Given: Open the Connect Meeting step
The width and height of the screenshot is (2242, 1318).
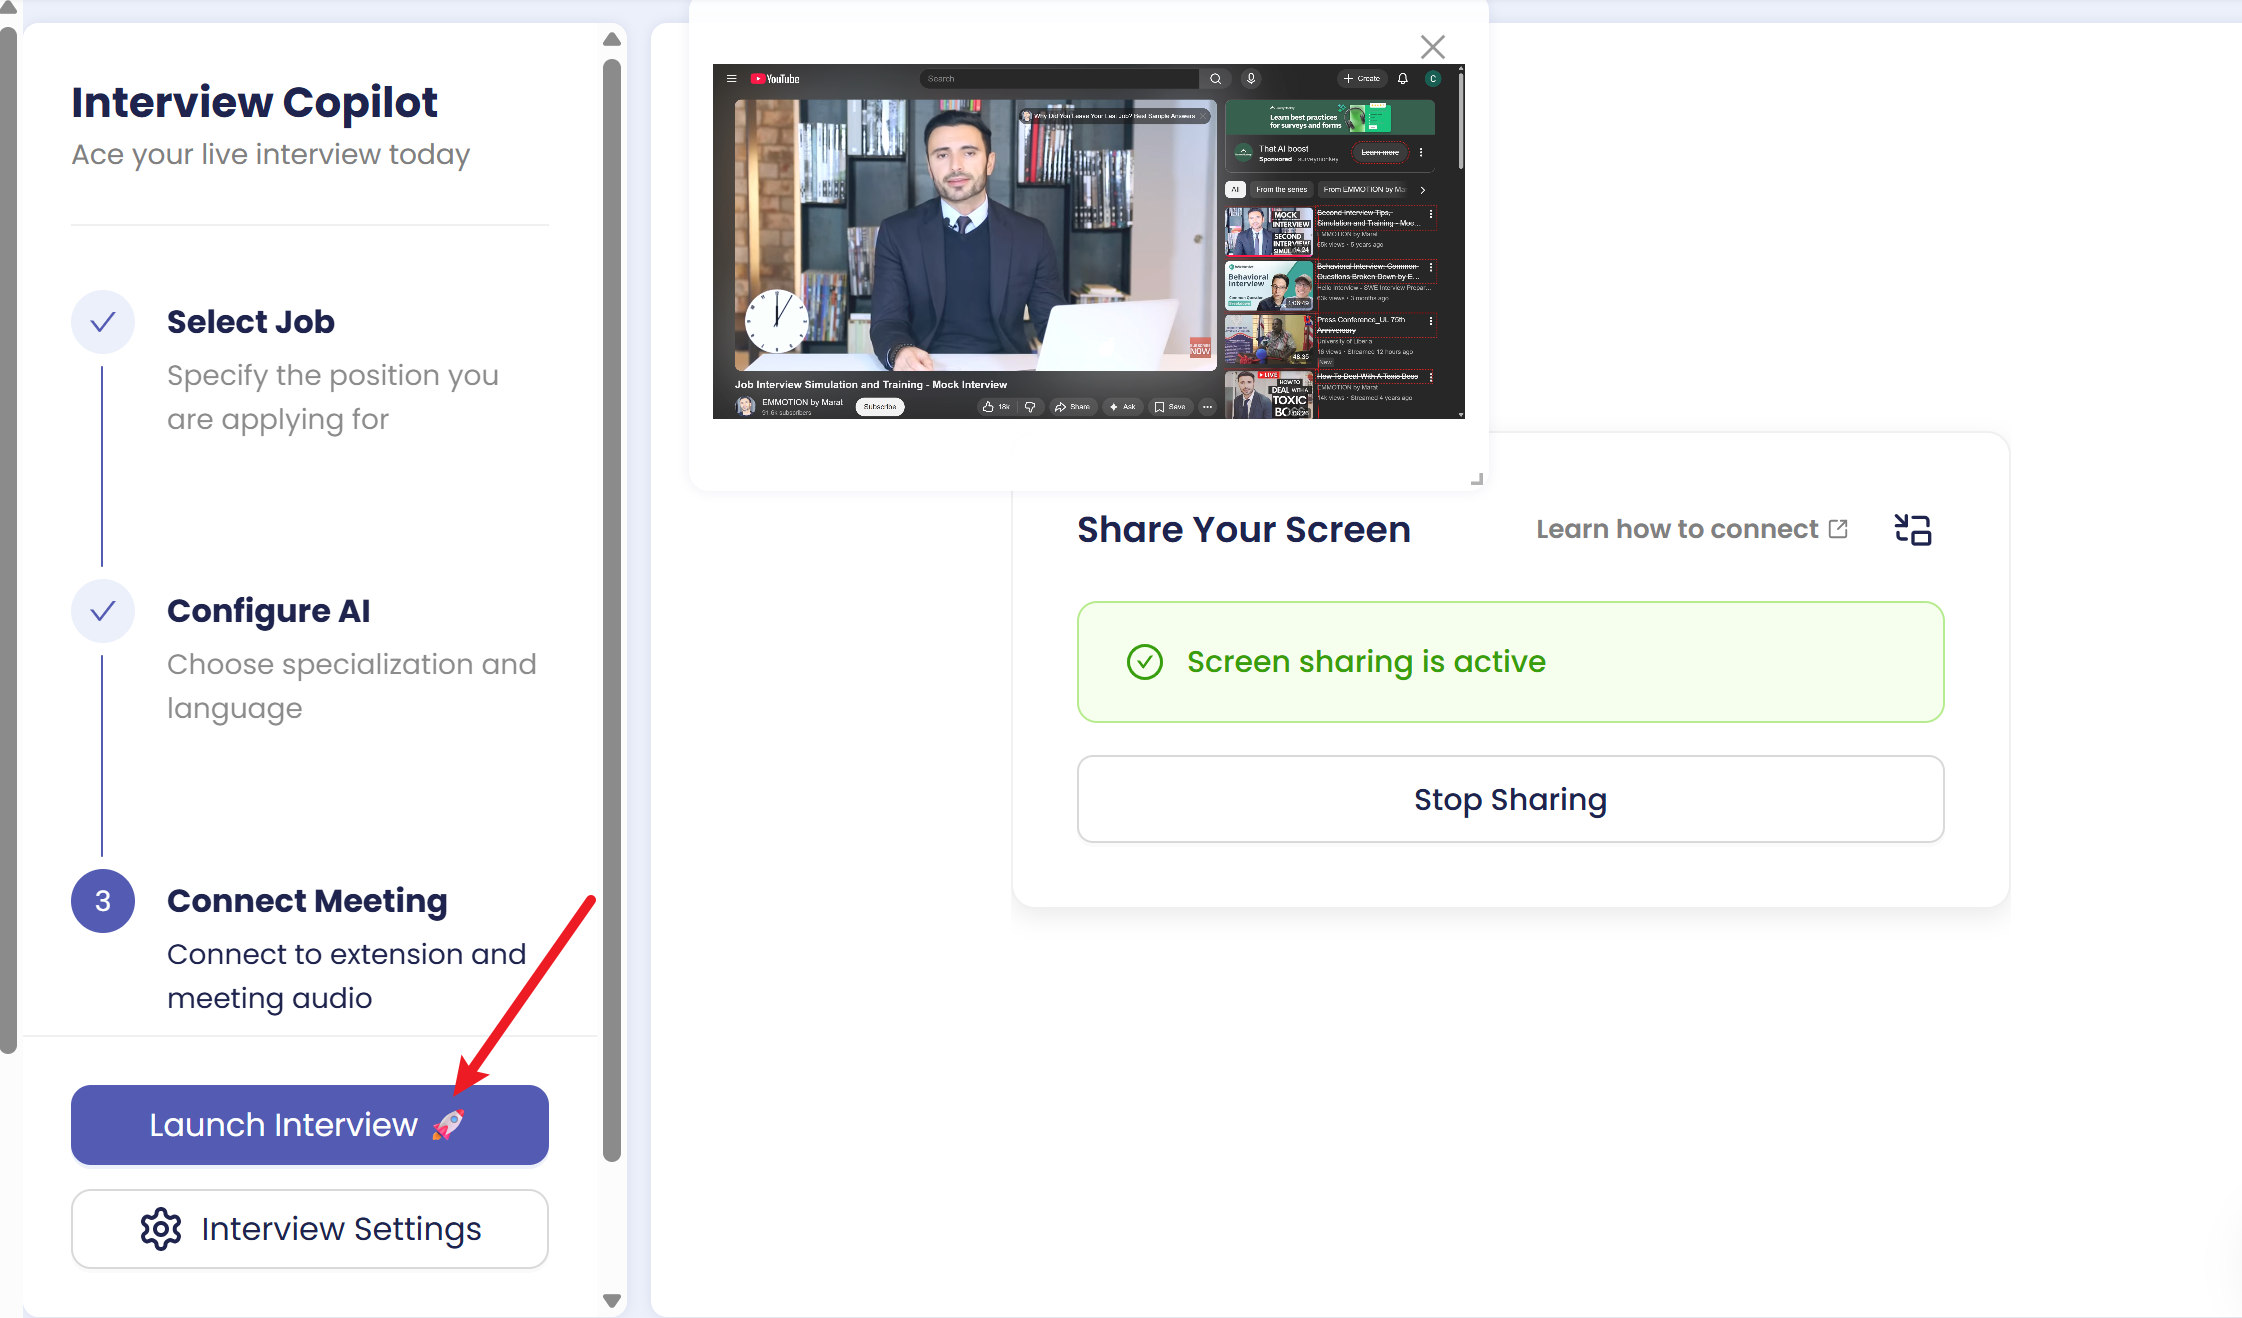Looking at the screenshot, I should pyautogui.click(x=307, y=901).
